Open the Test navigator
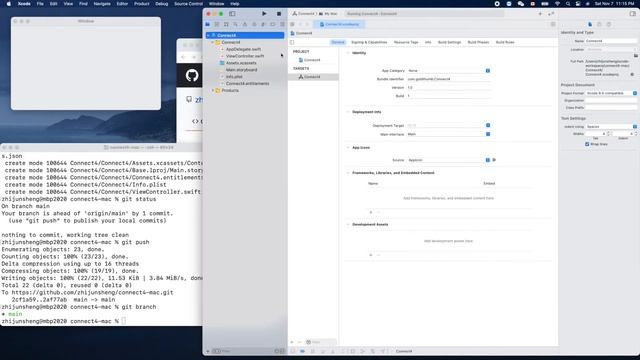The width and height of the screenshot is (640, 360). click(254, 24)
